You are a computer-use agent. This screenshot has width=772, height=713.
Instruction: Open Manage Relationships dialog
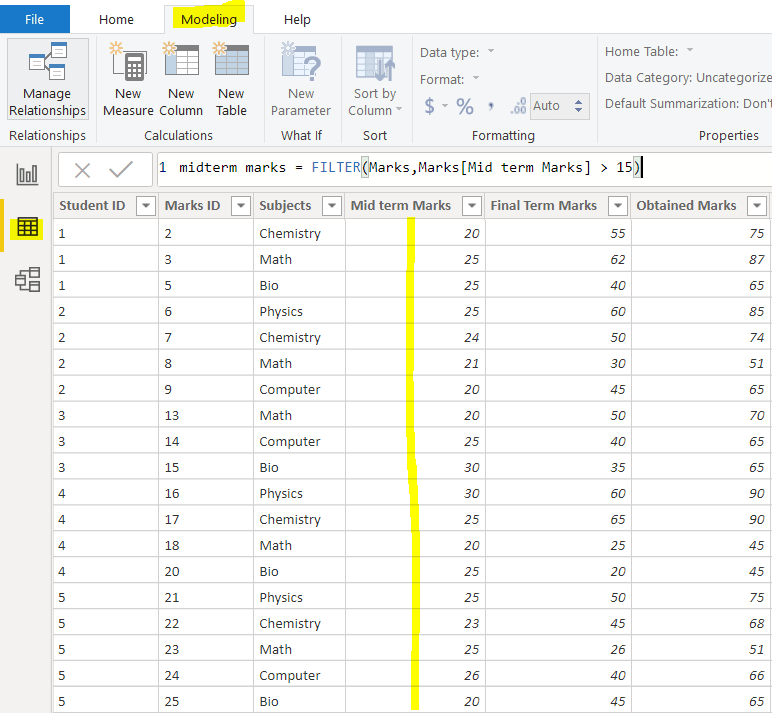point(47,79)
